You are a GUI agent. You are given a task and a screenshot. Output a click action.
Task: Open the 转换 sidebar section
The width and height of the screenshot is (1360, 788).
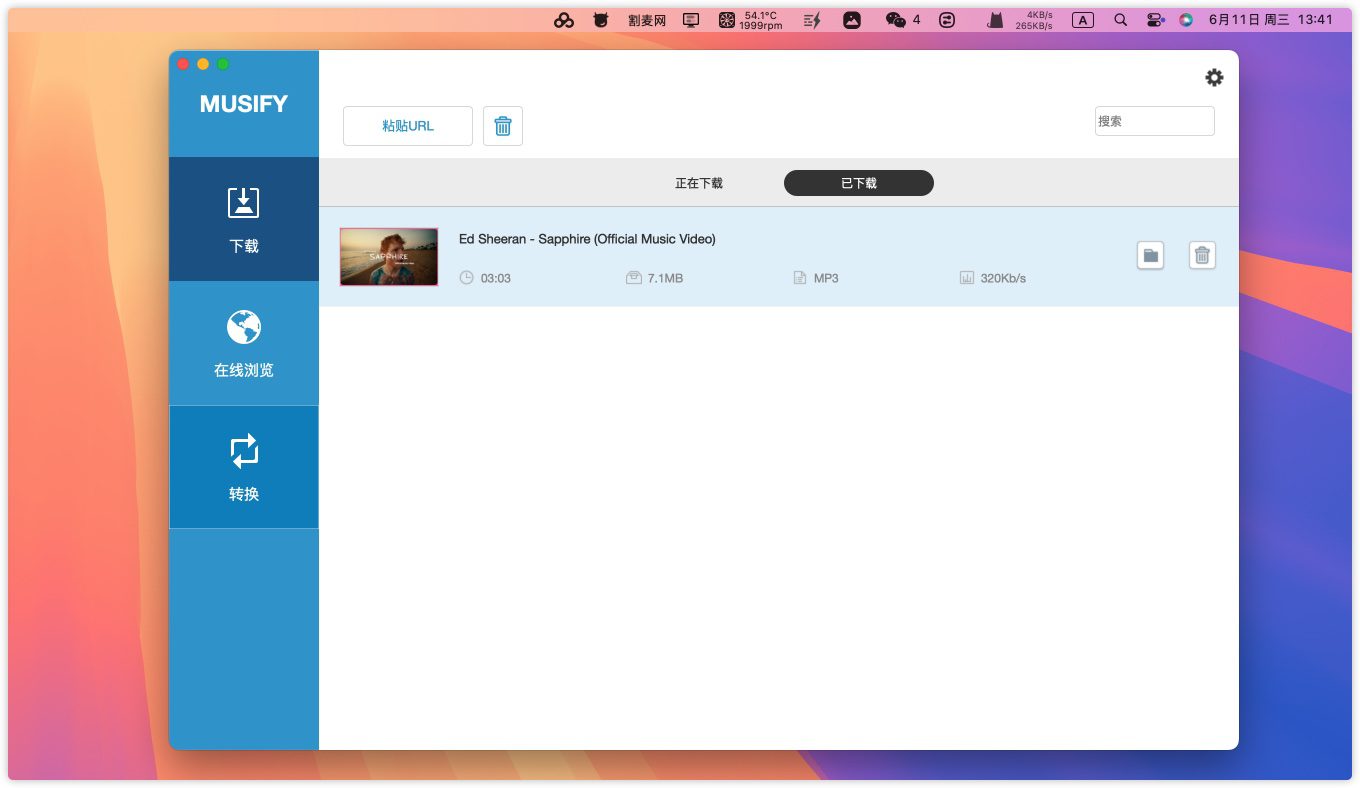[x=244, y=467]
